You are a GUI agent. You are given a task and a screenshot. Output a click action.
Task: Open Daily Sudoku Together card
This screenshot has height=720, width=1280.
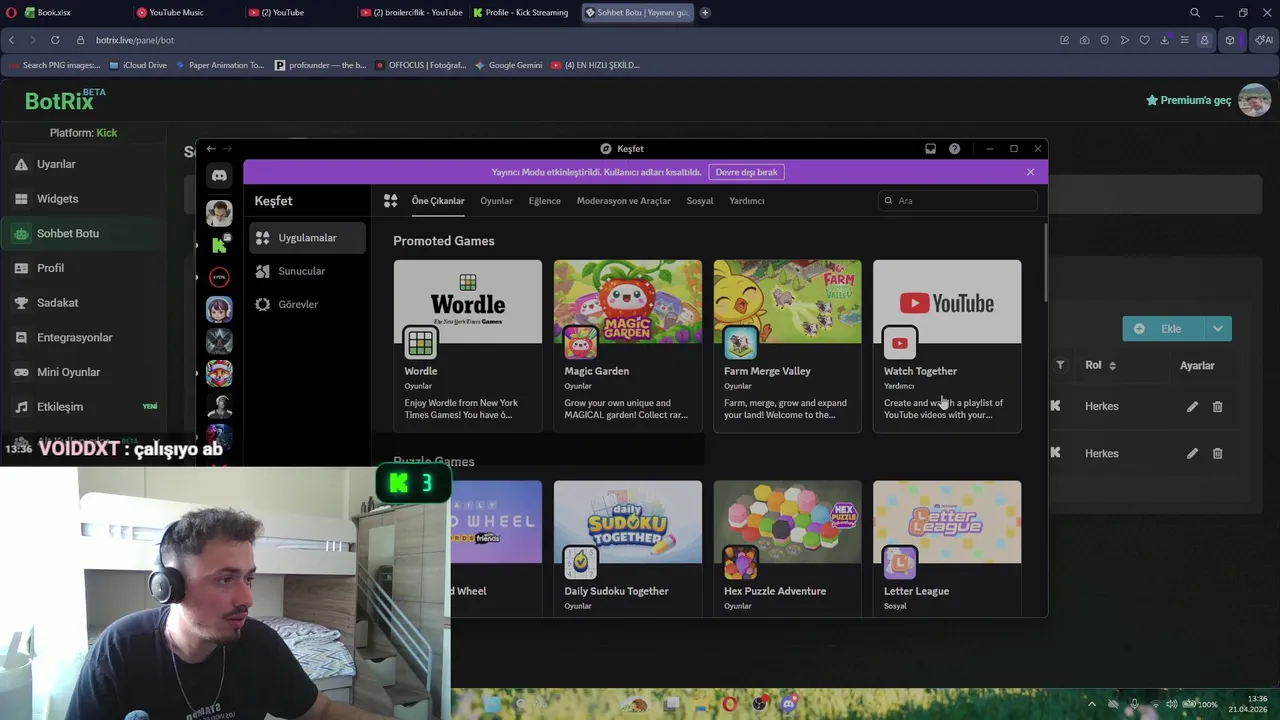pos(628,548)
